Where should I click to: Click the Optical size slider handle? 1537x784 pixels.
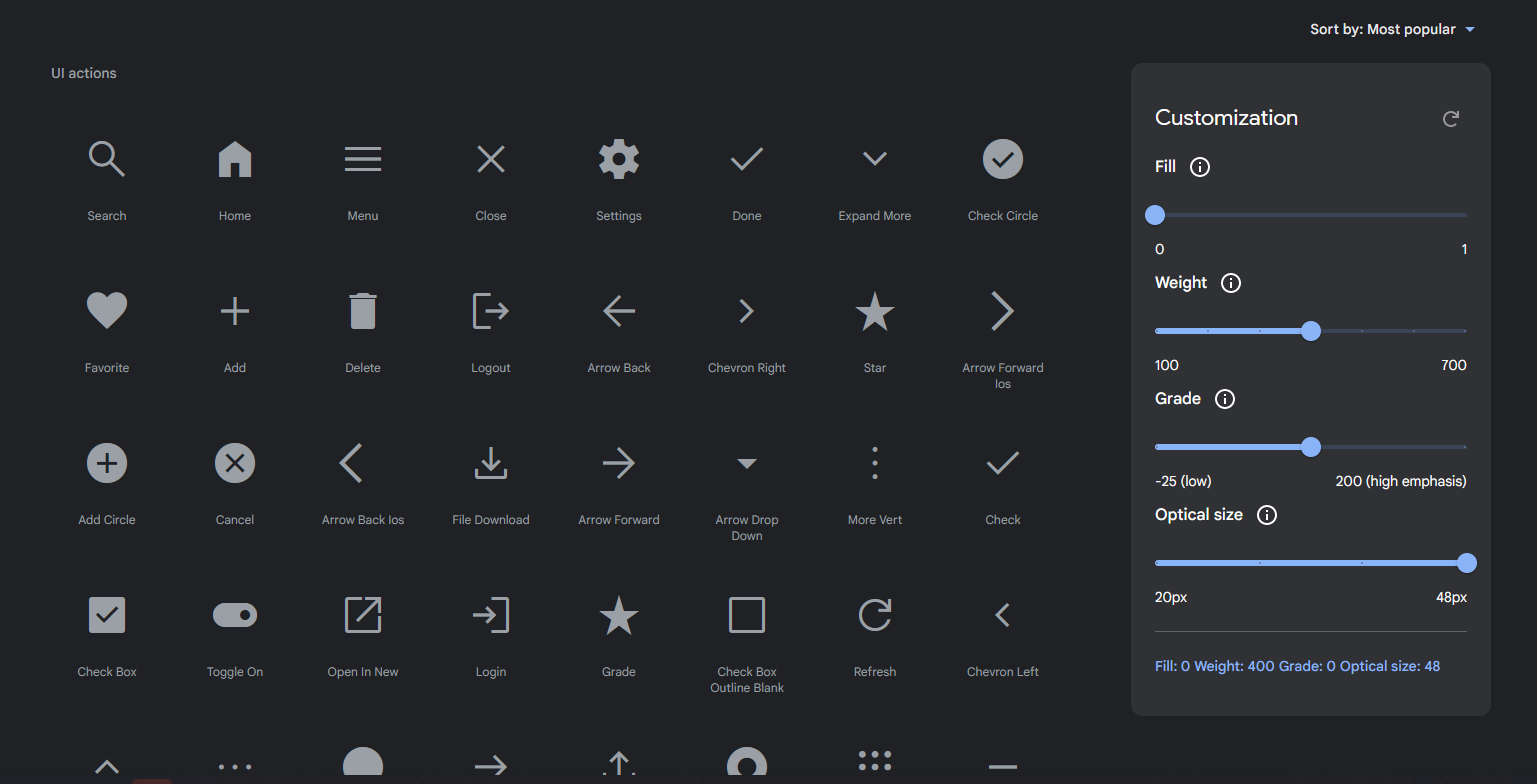(x=1467, y=563)
